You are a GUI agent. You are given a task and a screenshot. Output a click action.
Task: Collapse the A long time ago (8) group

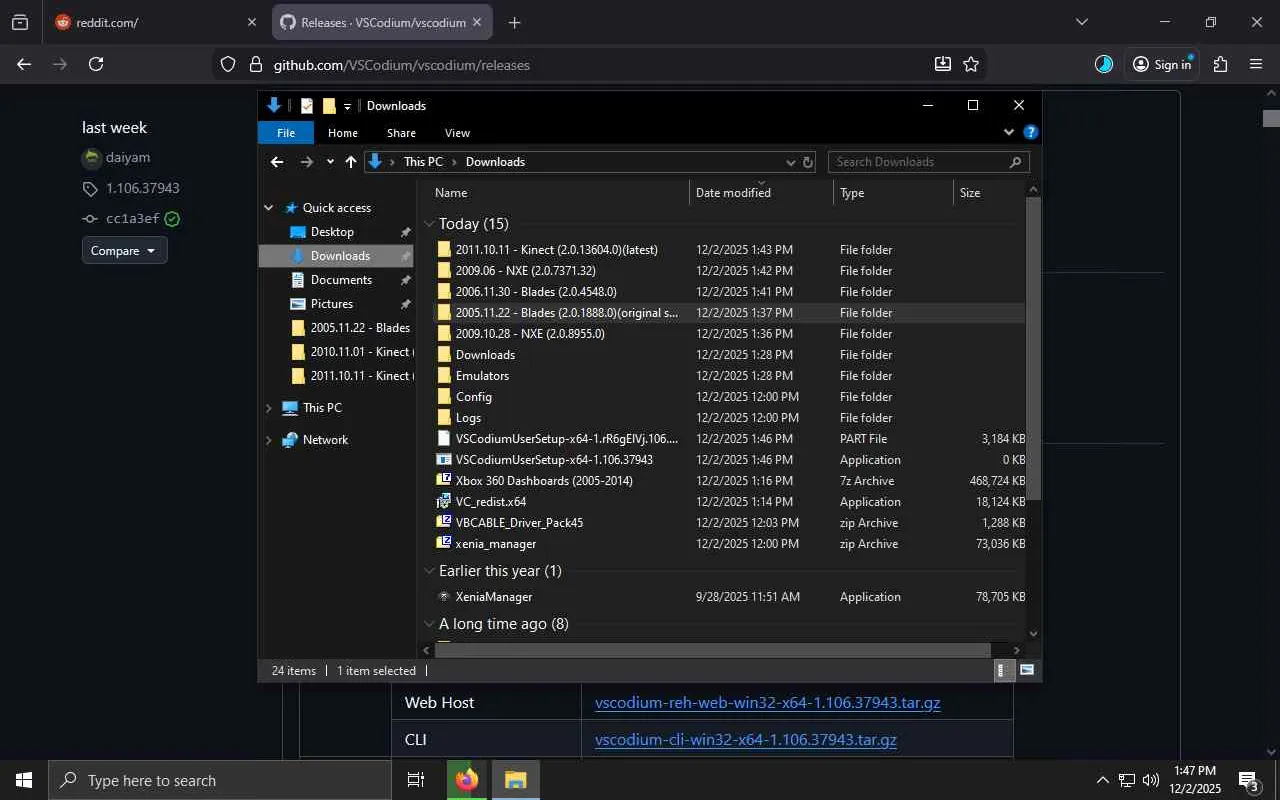point(429,624)
